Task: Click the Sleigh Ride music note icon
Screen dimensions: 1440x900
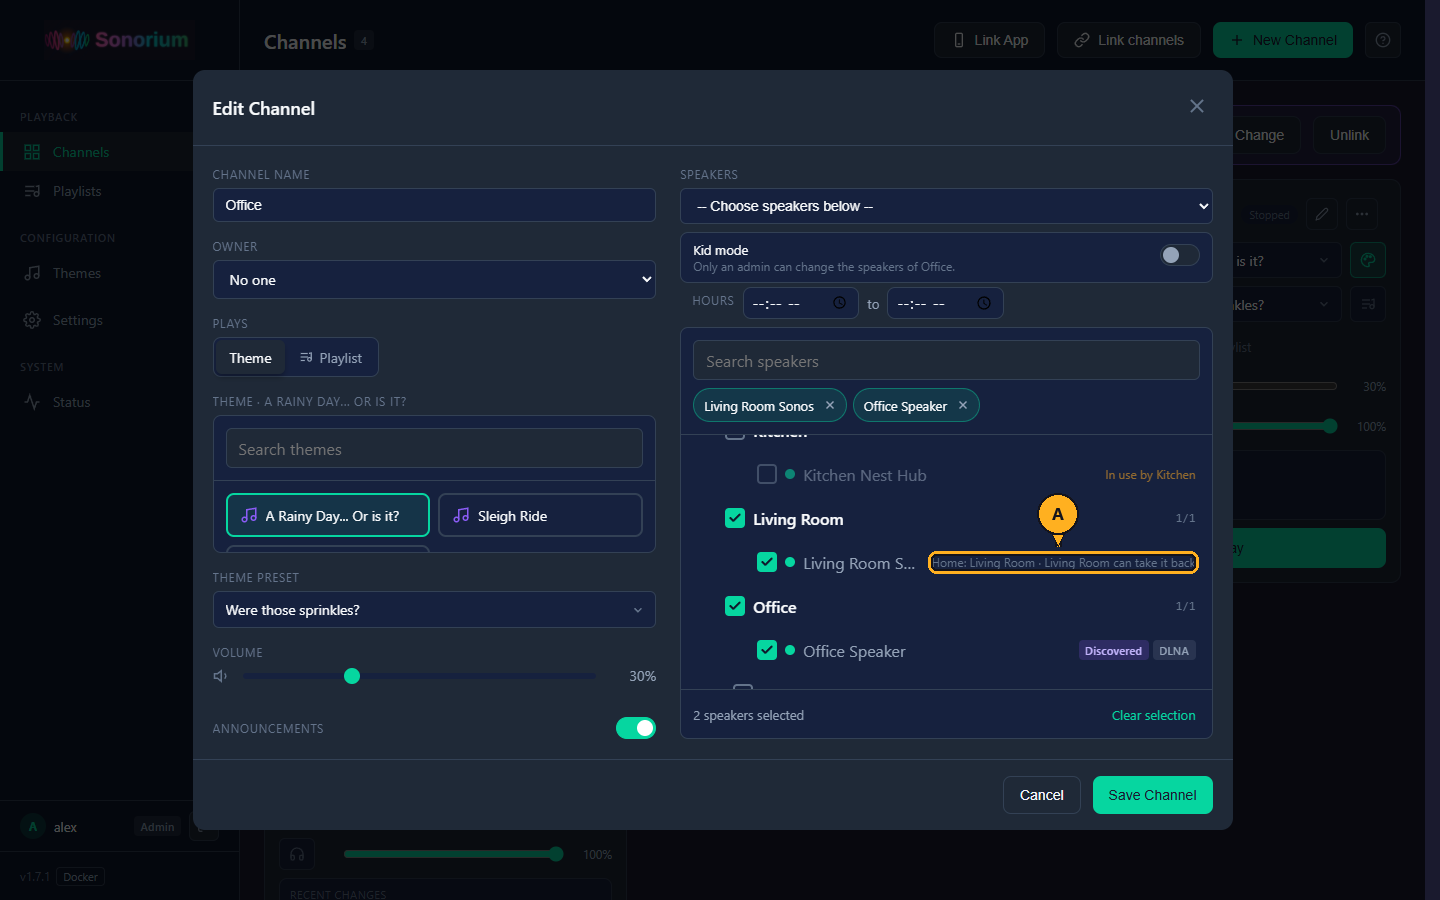Action: [461, 515]
